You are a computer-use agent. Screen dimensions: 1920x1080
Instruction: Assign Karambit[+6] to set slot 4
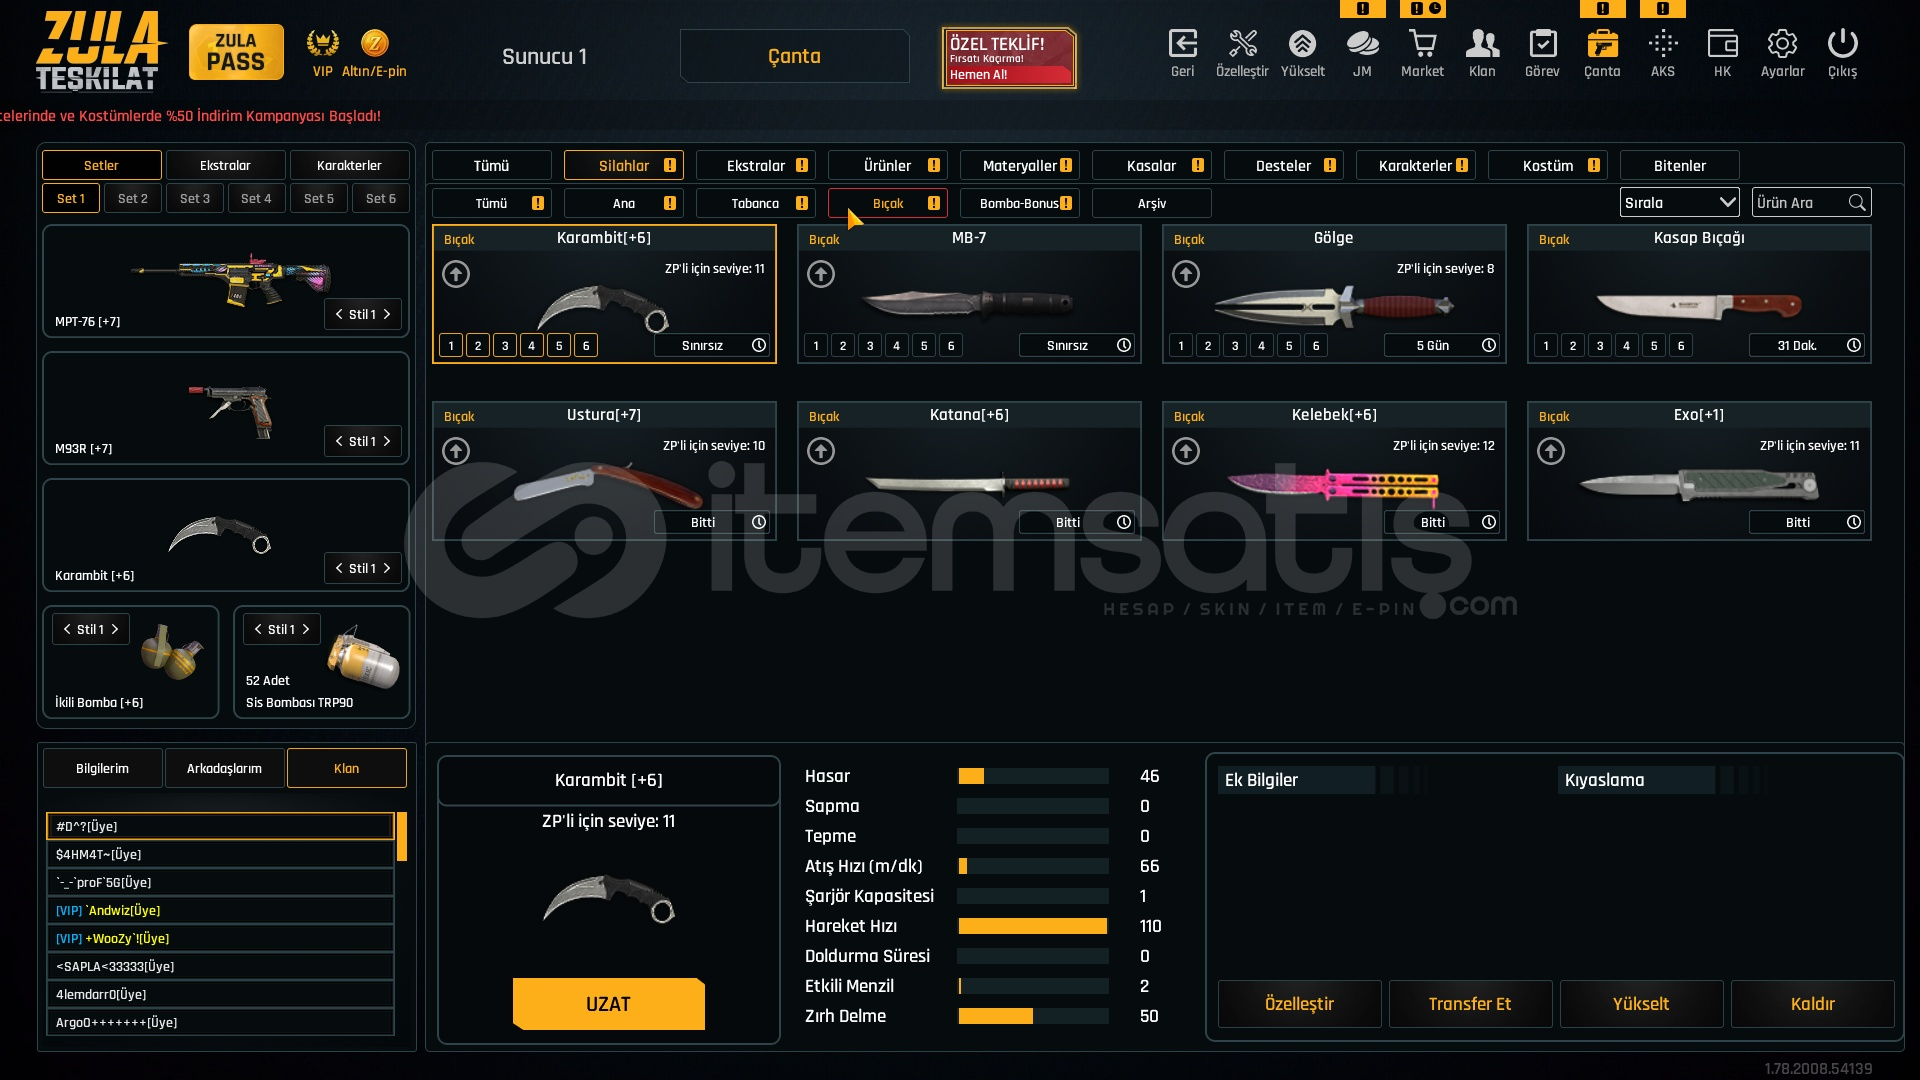coord(532,345)
